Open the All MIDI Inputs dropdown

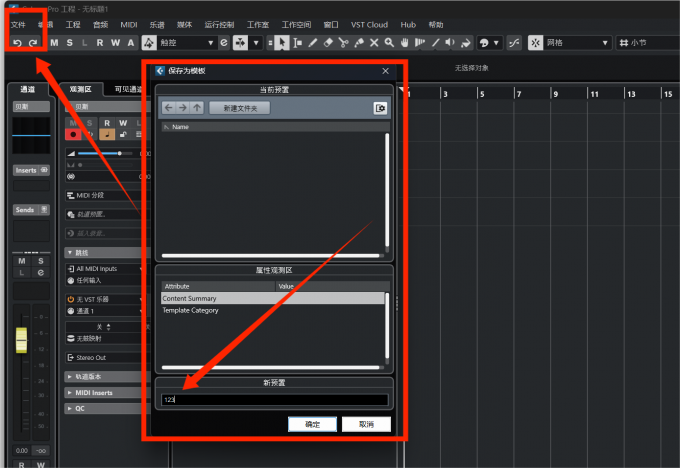[105, 269]
